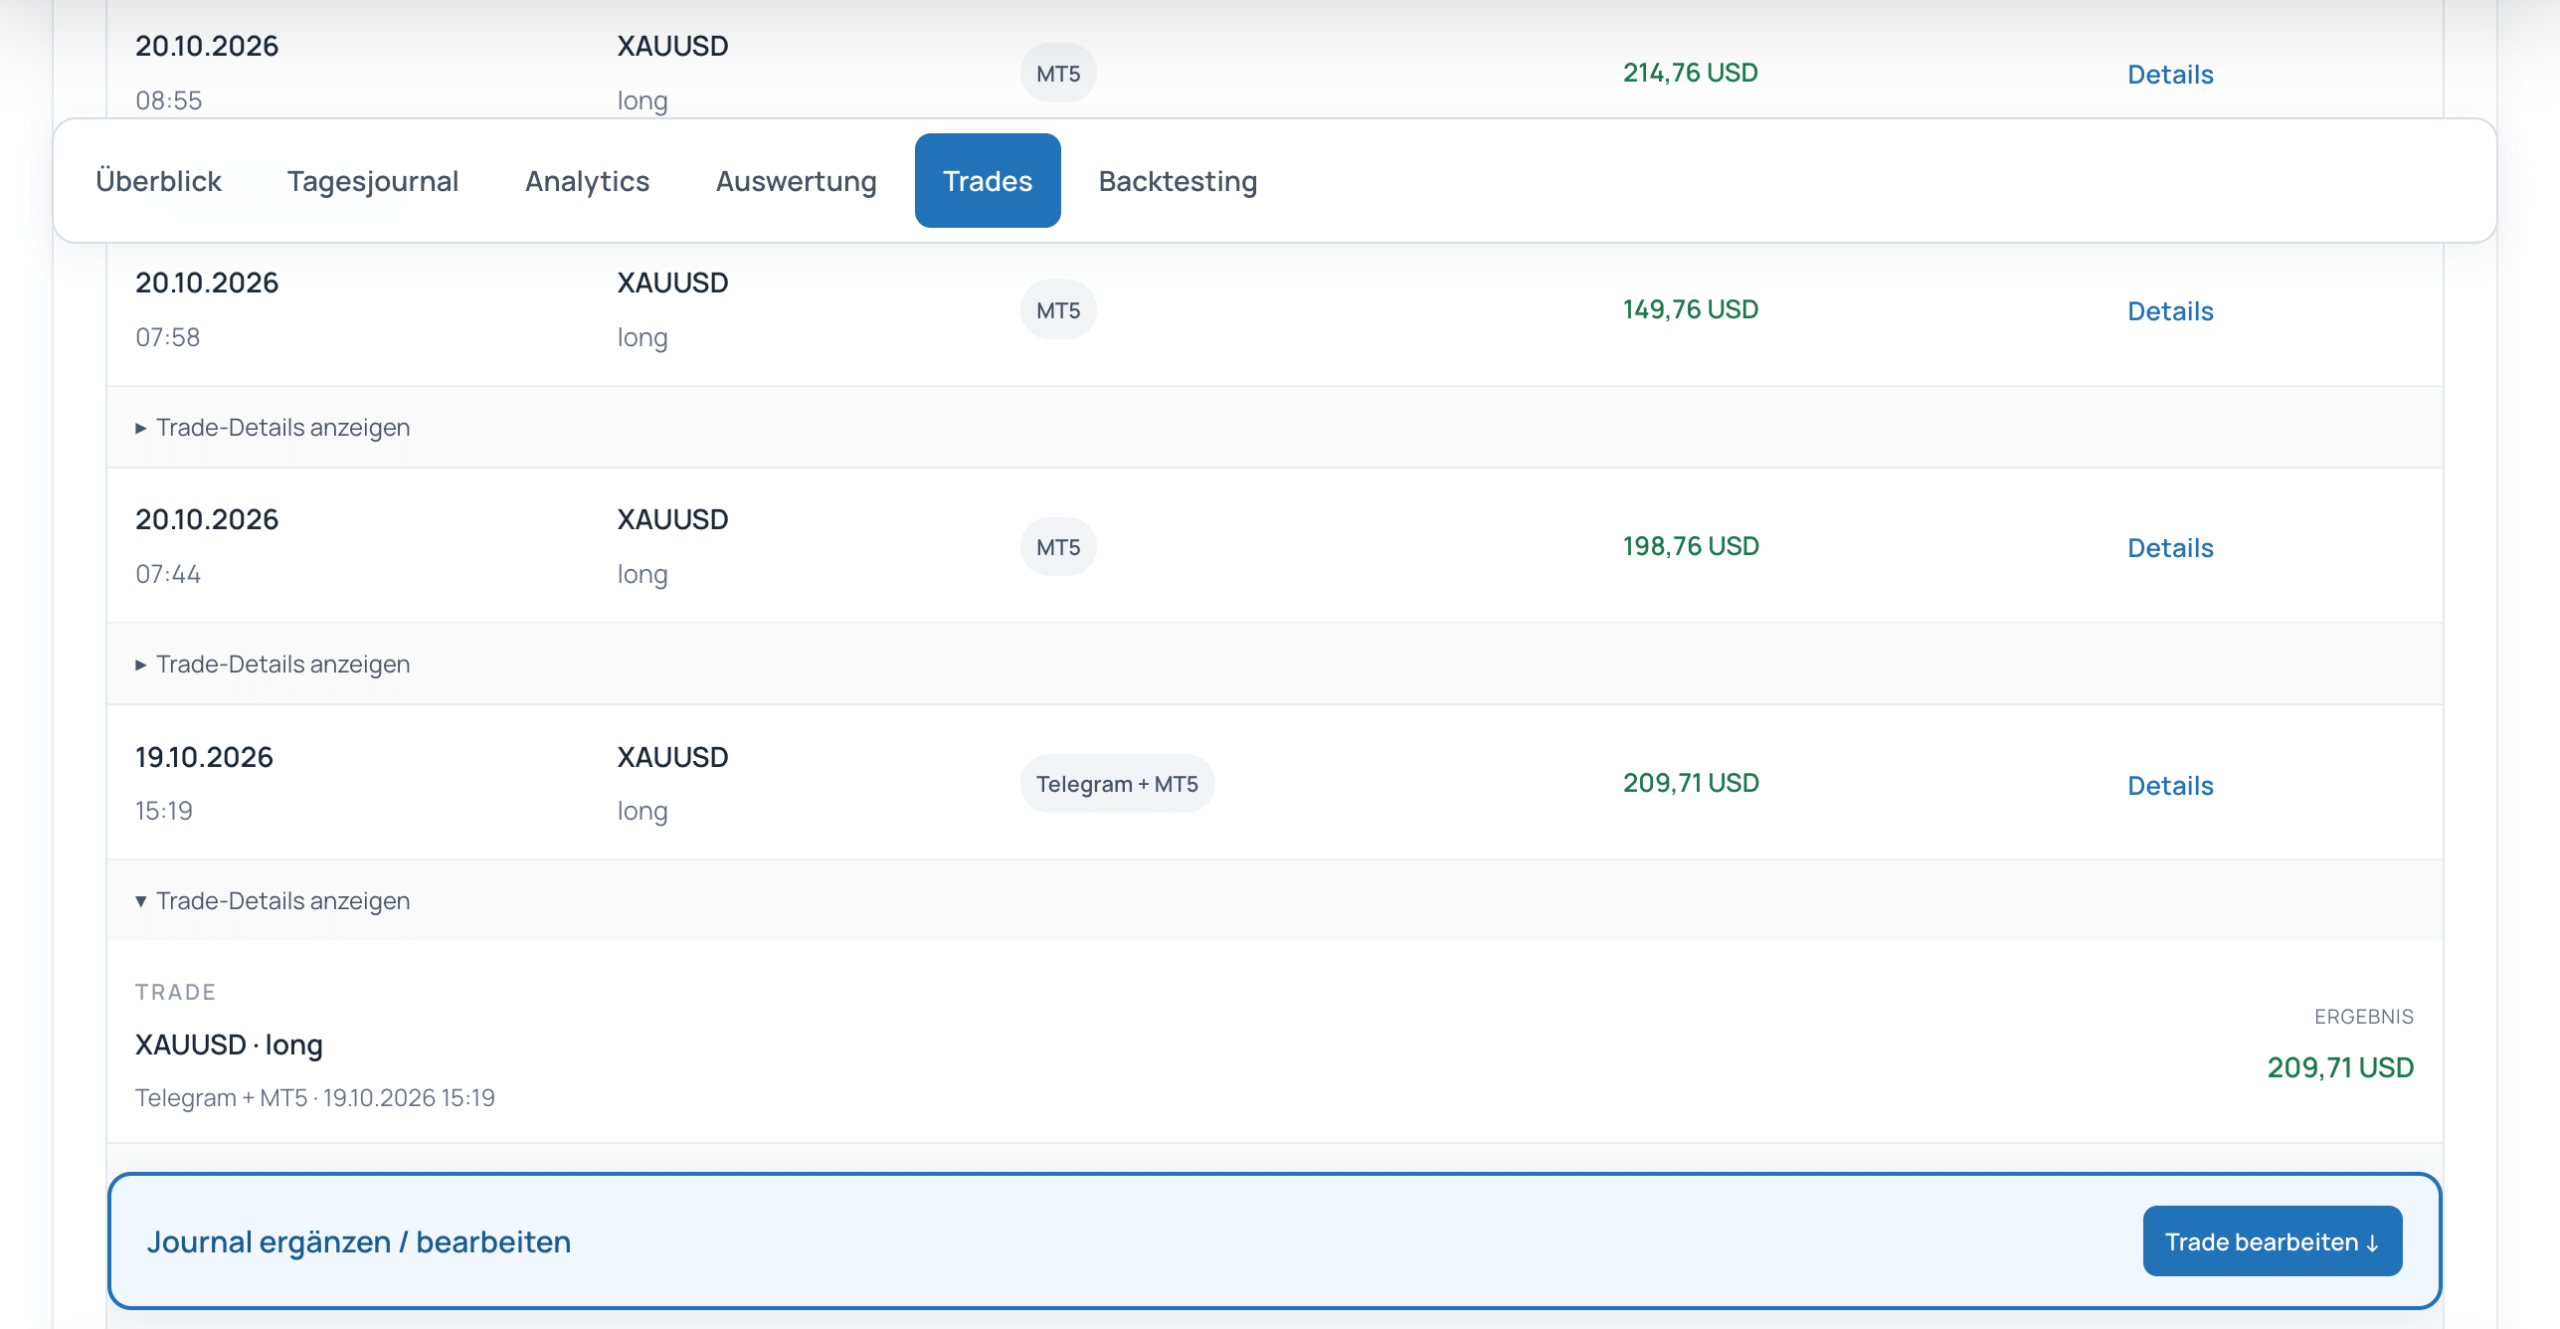
Task: Click the Telegram + MT5 source badge
Action: pos(1117,784)
